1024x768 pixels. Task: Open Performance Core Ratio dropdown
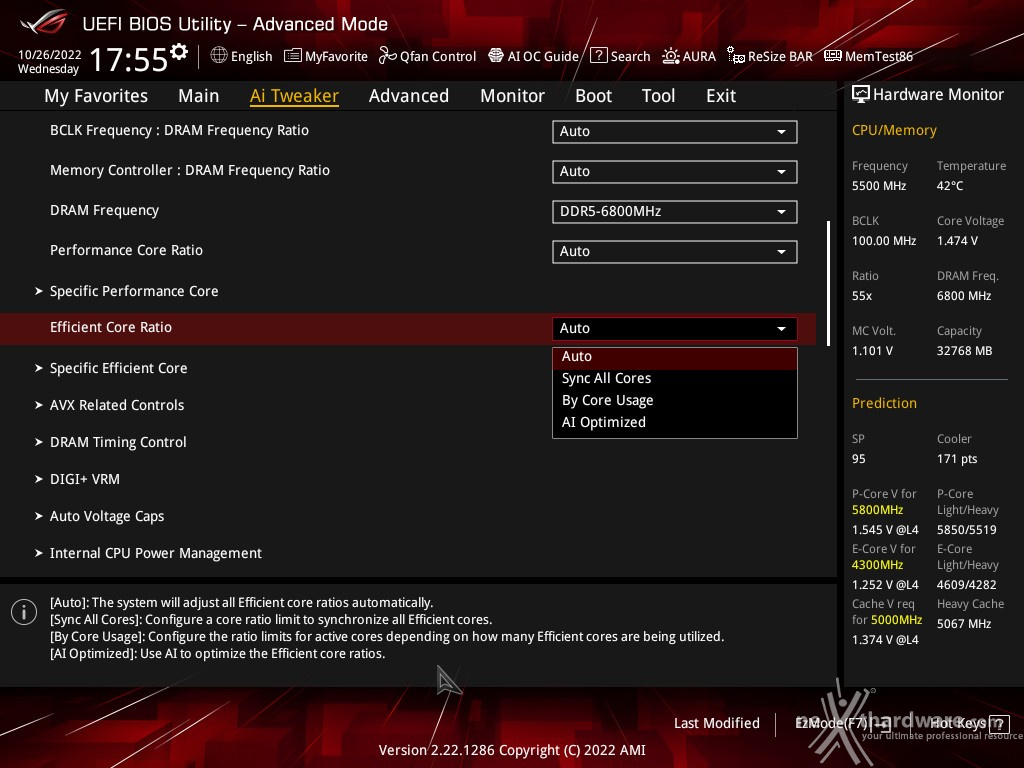point(675,251)
